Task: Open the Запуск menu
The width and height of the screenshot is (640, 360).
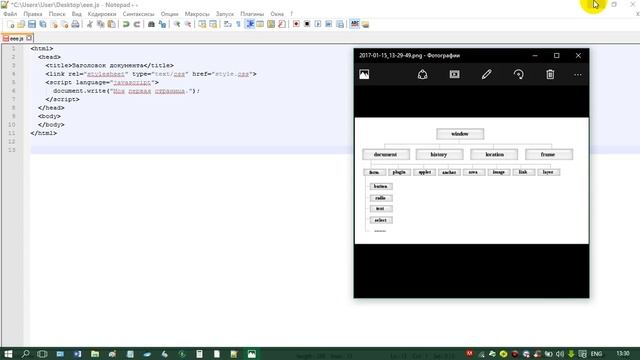Action: (x=225, y=14)
